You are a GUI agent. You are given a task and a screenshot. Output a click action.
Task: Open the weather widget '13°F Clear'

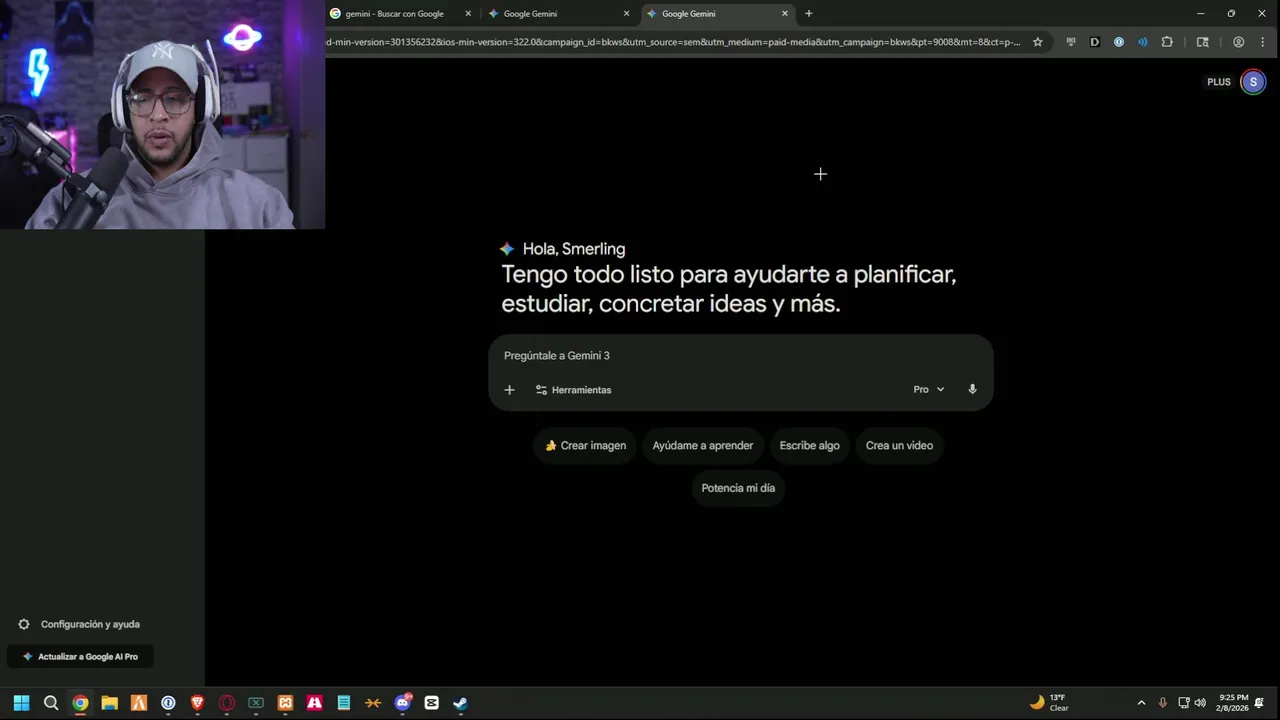(x=1050, y=703)
